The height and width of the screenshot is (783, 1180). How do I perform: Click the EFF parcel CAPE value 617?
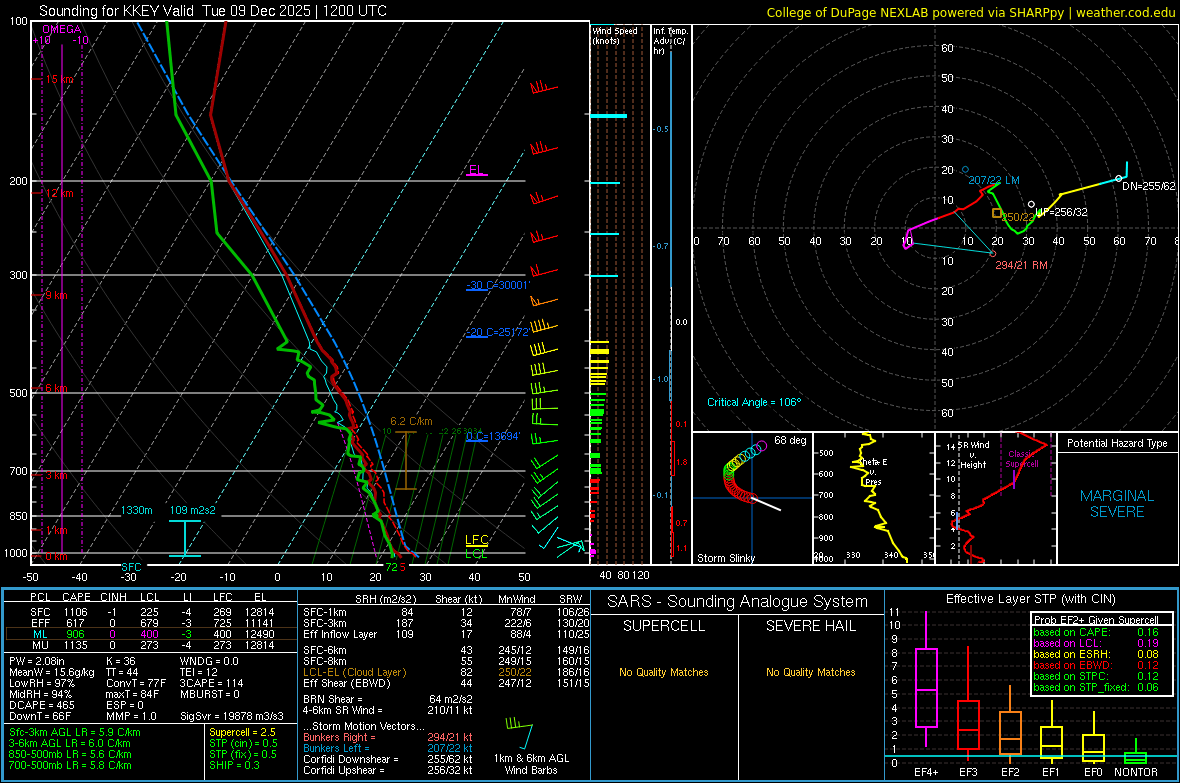[x=75, y=623]
